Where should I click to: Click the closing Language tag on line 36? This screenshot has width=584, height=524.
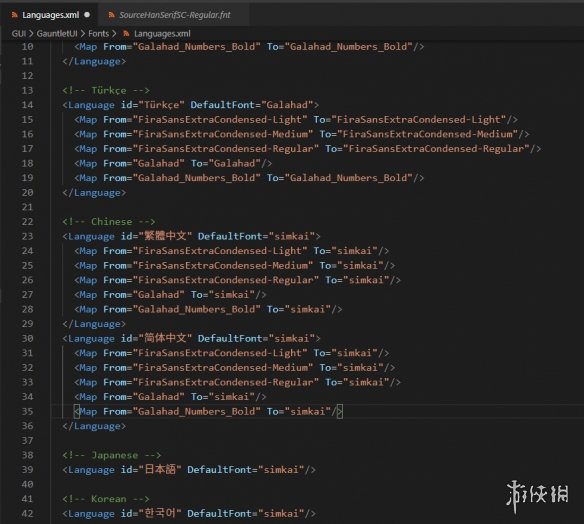[94, 426]
